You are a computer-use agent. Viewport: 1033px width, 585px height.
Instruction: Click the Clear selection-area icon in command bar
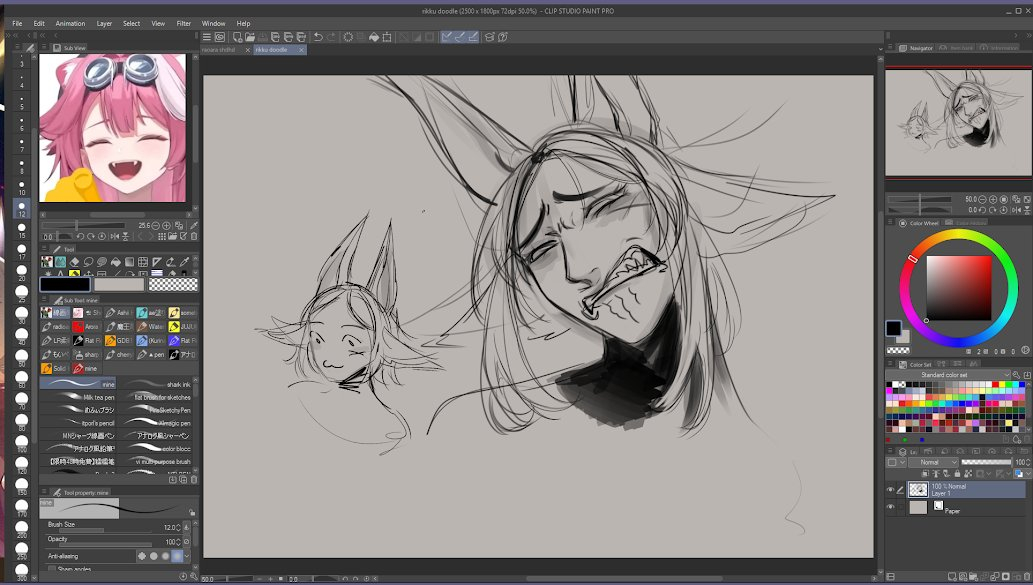pyautogui.click(x=348, y=37)
